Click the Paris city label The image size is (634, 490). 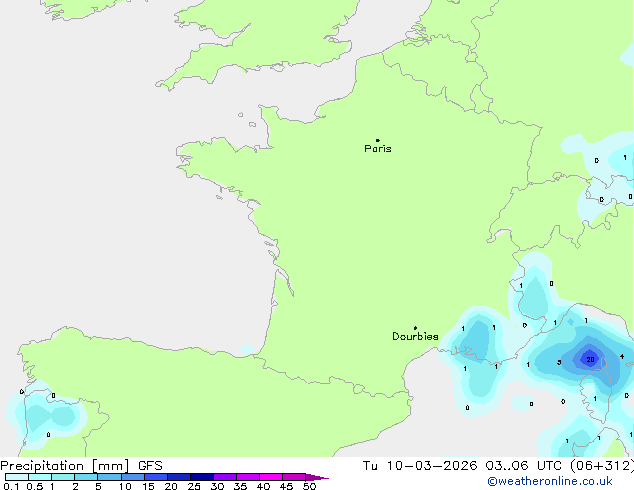pyautogui.click(x=378, y=149)
